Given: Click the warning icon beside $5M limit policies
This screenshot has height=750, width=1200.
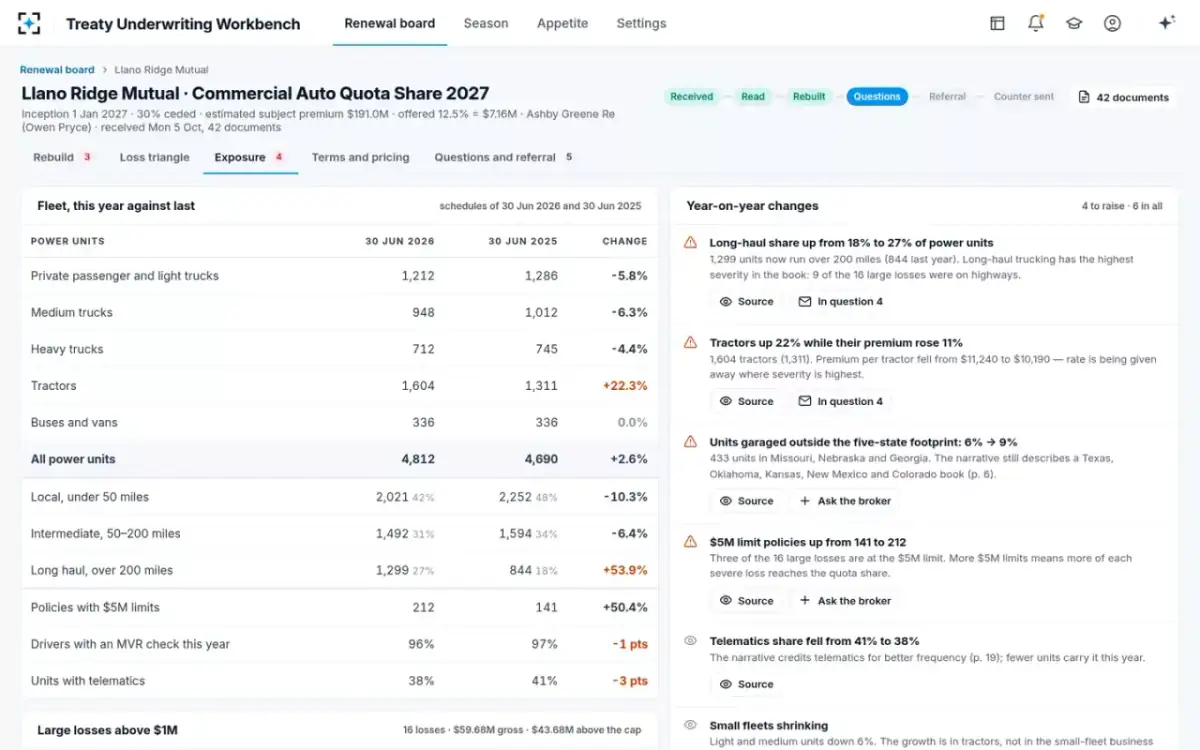Looking at the screenshot, I should (690, 541).
